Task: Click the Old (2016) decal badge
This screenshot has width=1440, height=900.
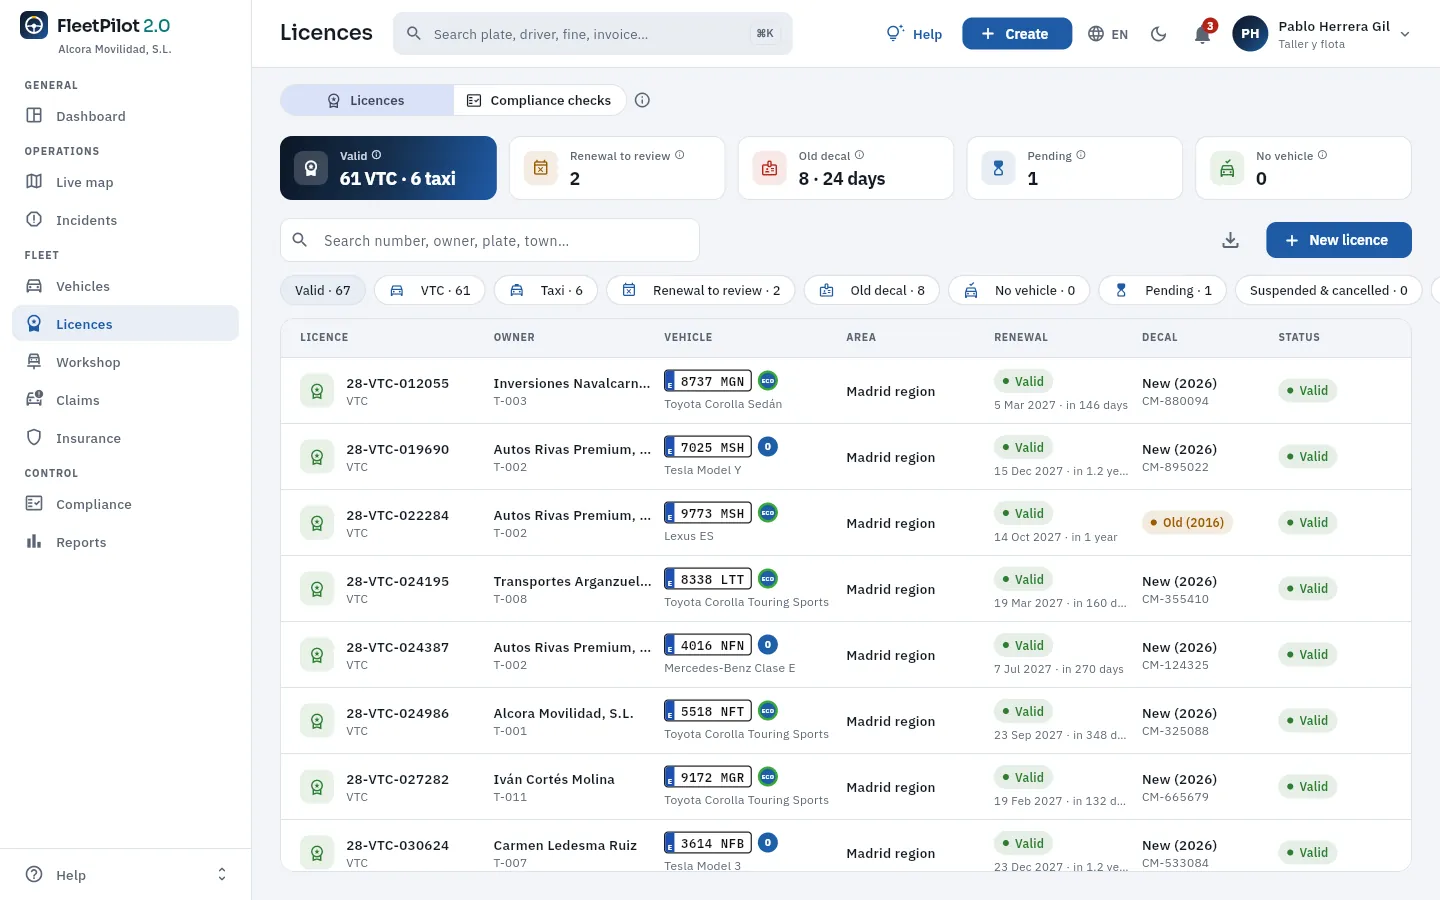Action: coord(1187,522)
